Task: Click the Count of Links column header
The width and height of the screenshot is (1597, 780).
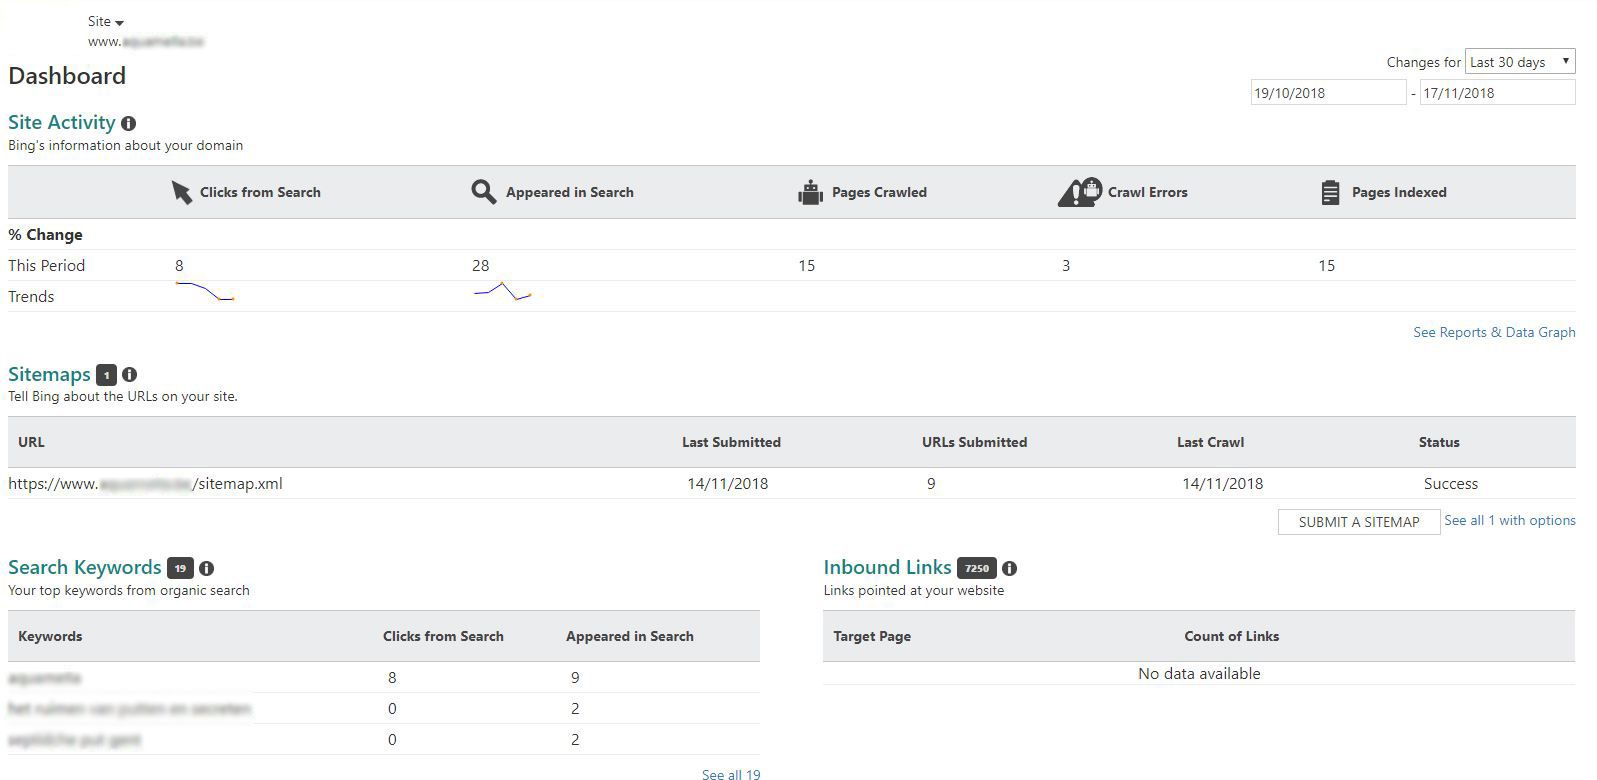Action: click(1232, 636)
